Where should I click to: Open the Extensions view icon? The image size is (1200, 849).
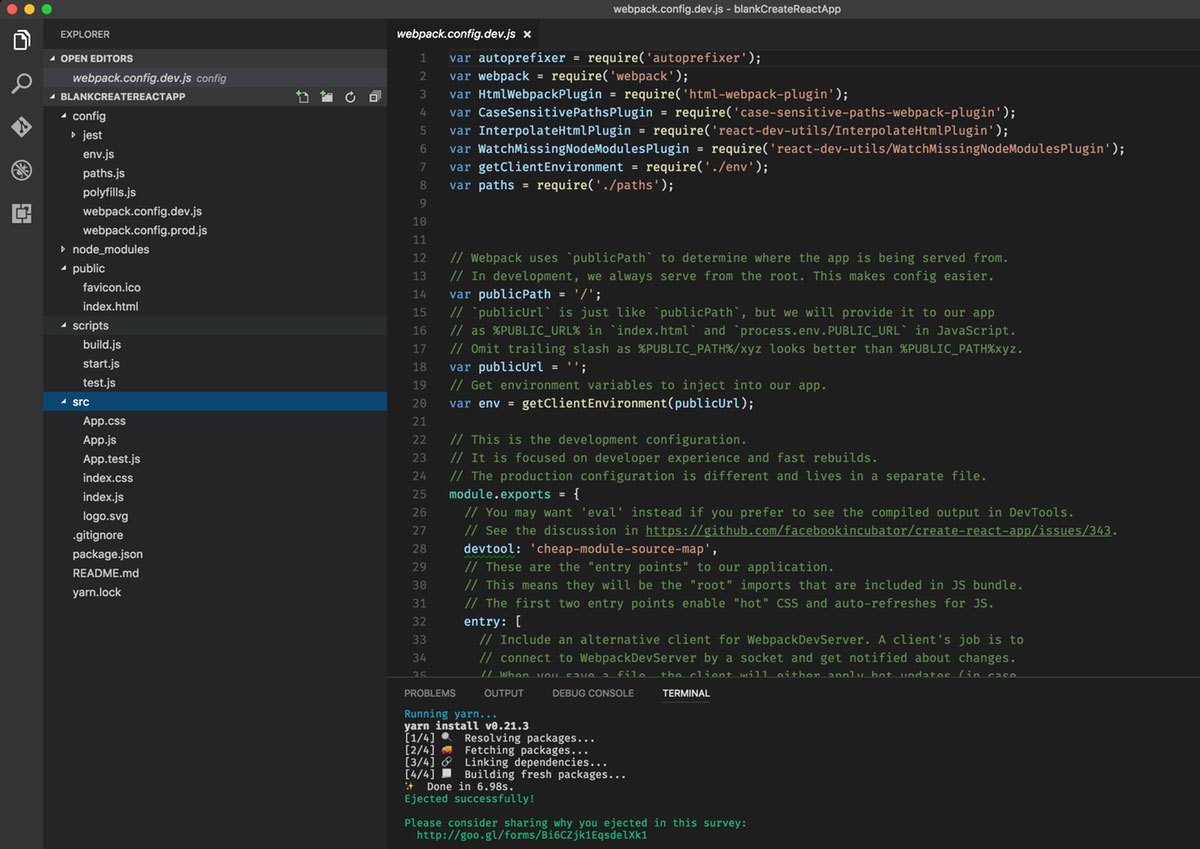click(x=21, y=213)
